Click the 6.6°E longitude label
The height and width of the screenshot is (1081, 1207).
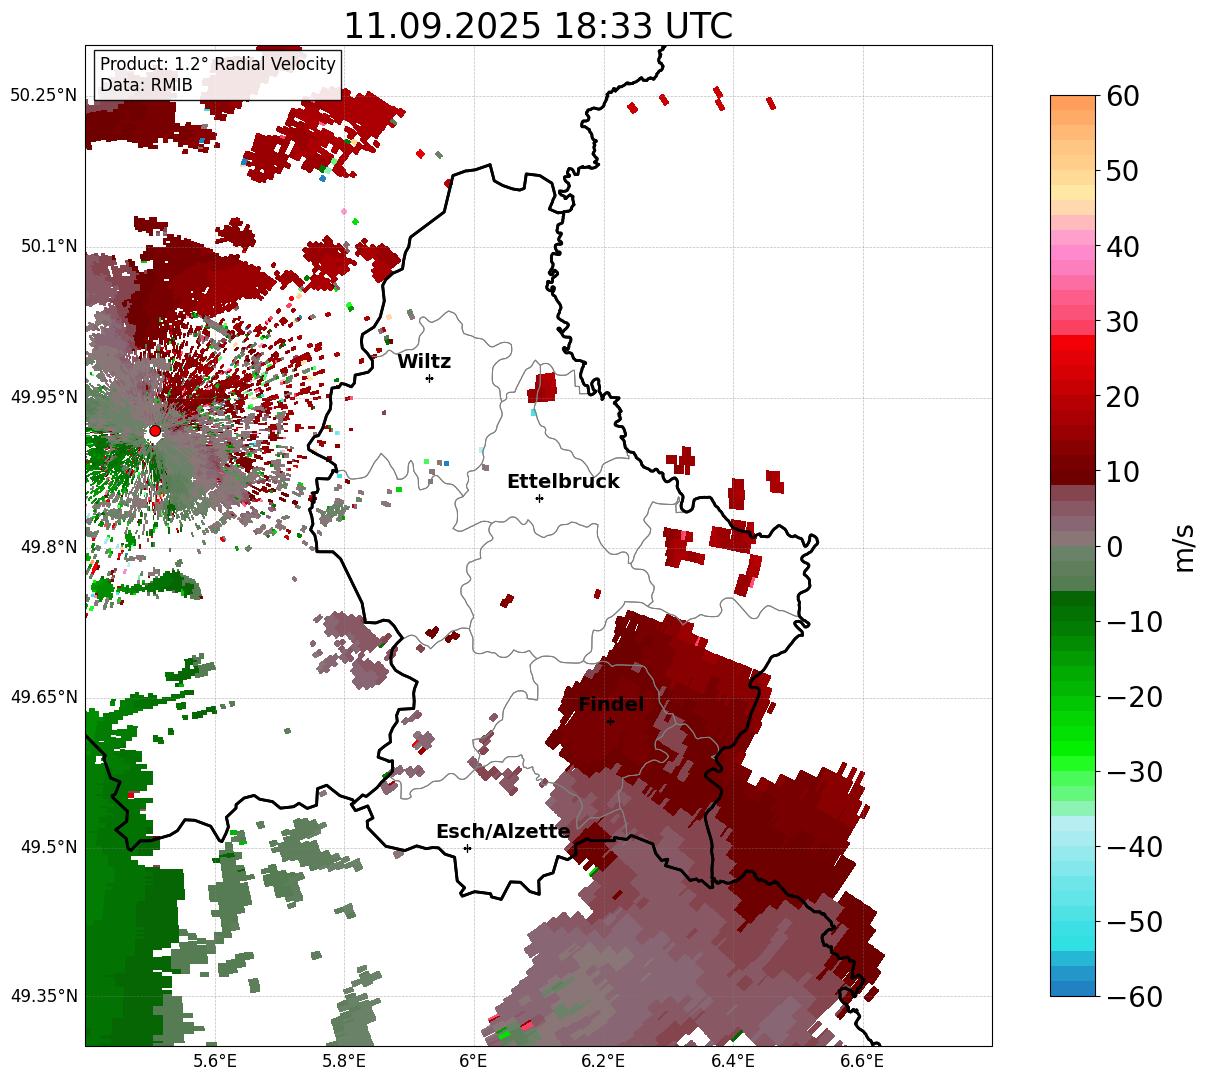point(861,1061)
